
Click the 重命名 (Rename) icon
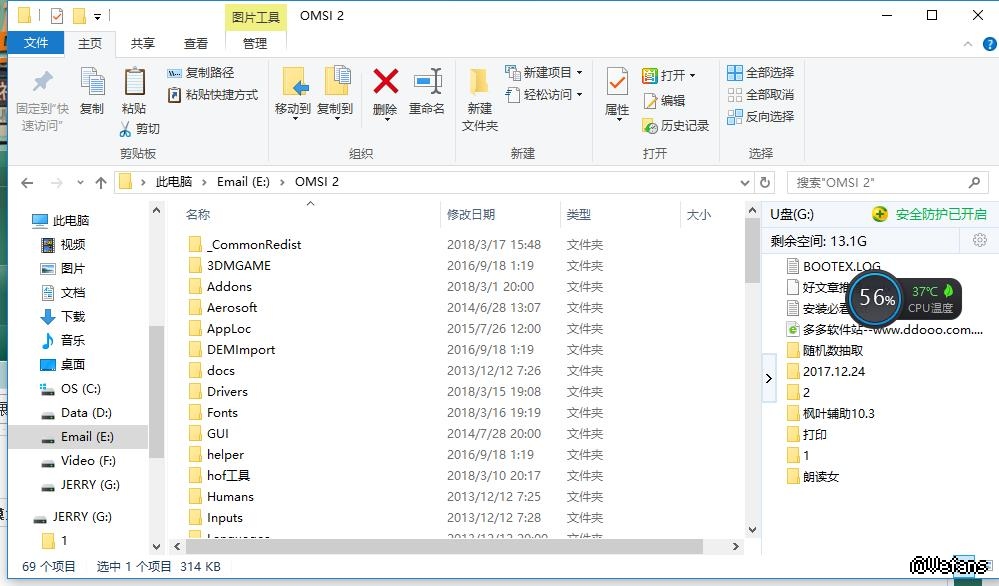coord(427,82)
